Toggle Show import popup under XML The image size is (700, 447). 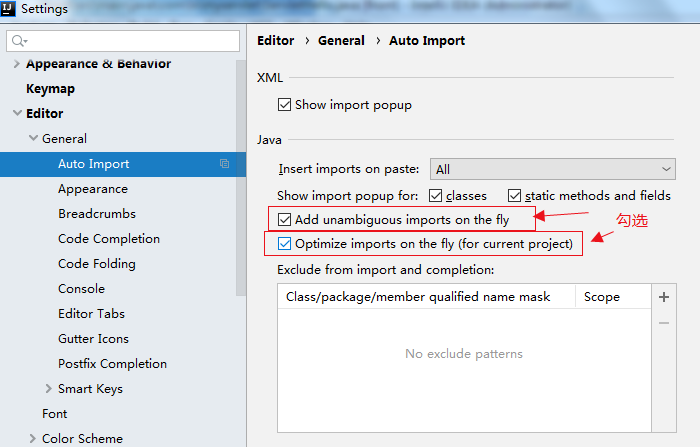[x=284, y=105]
